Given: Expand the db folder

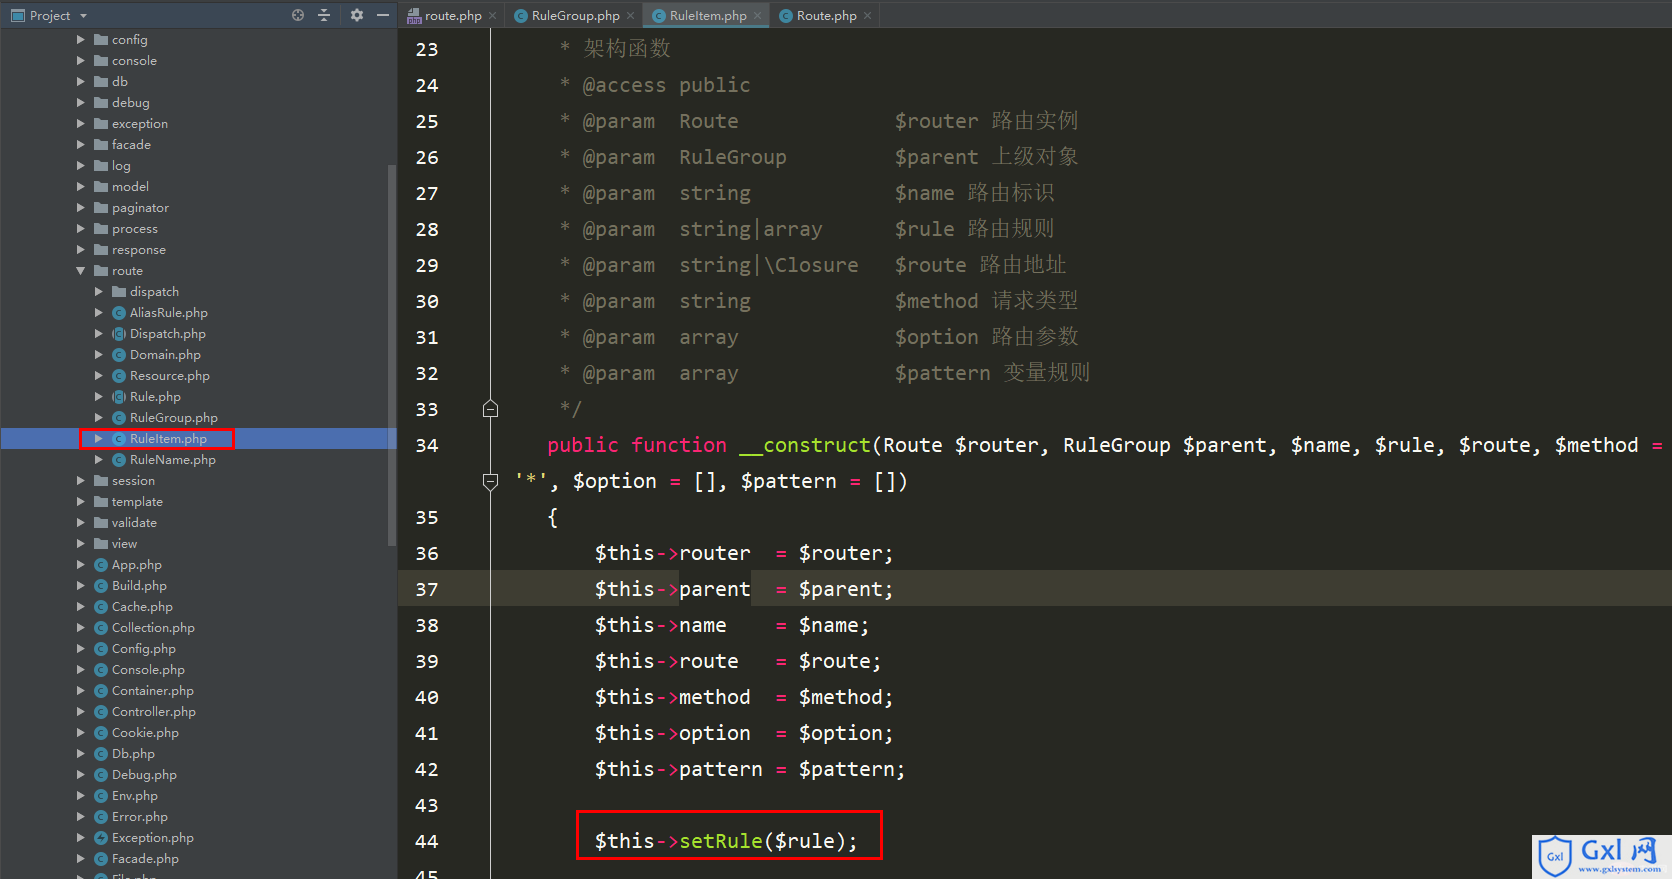Looking at the screenshot, I should [81, 82].
